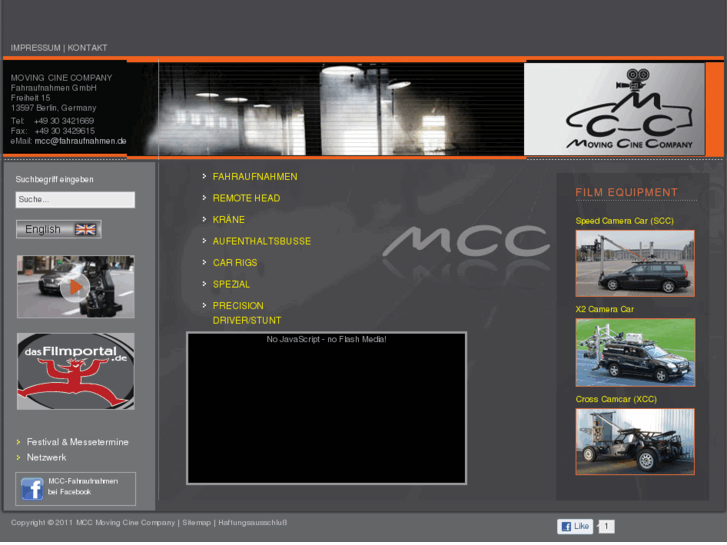Click the Facebook logo icon in sidebar
This screenshot has height=545, width=727.
32,489
